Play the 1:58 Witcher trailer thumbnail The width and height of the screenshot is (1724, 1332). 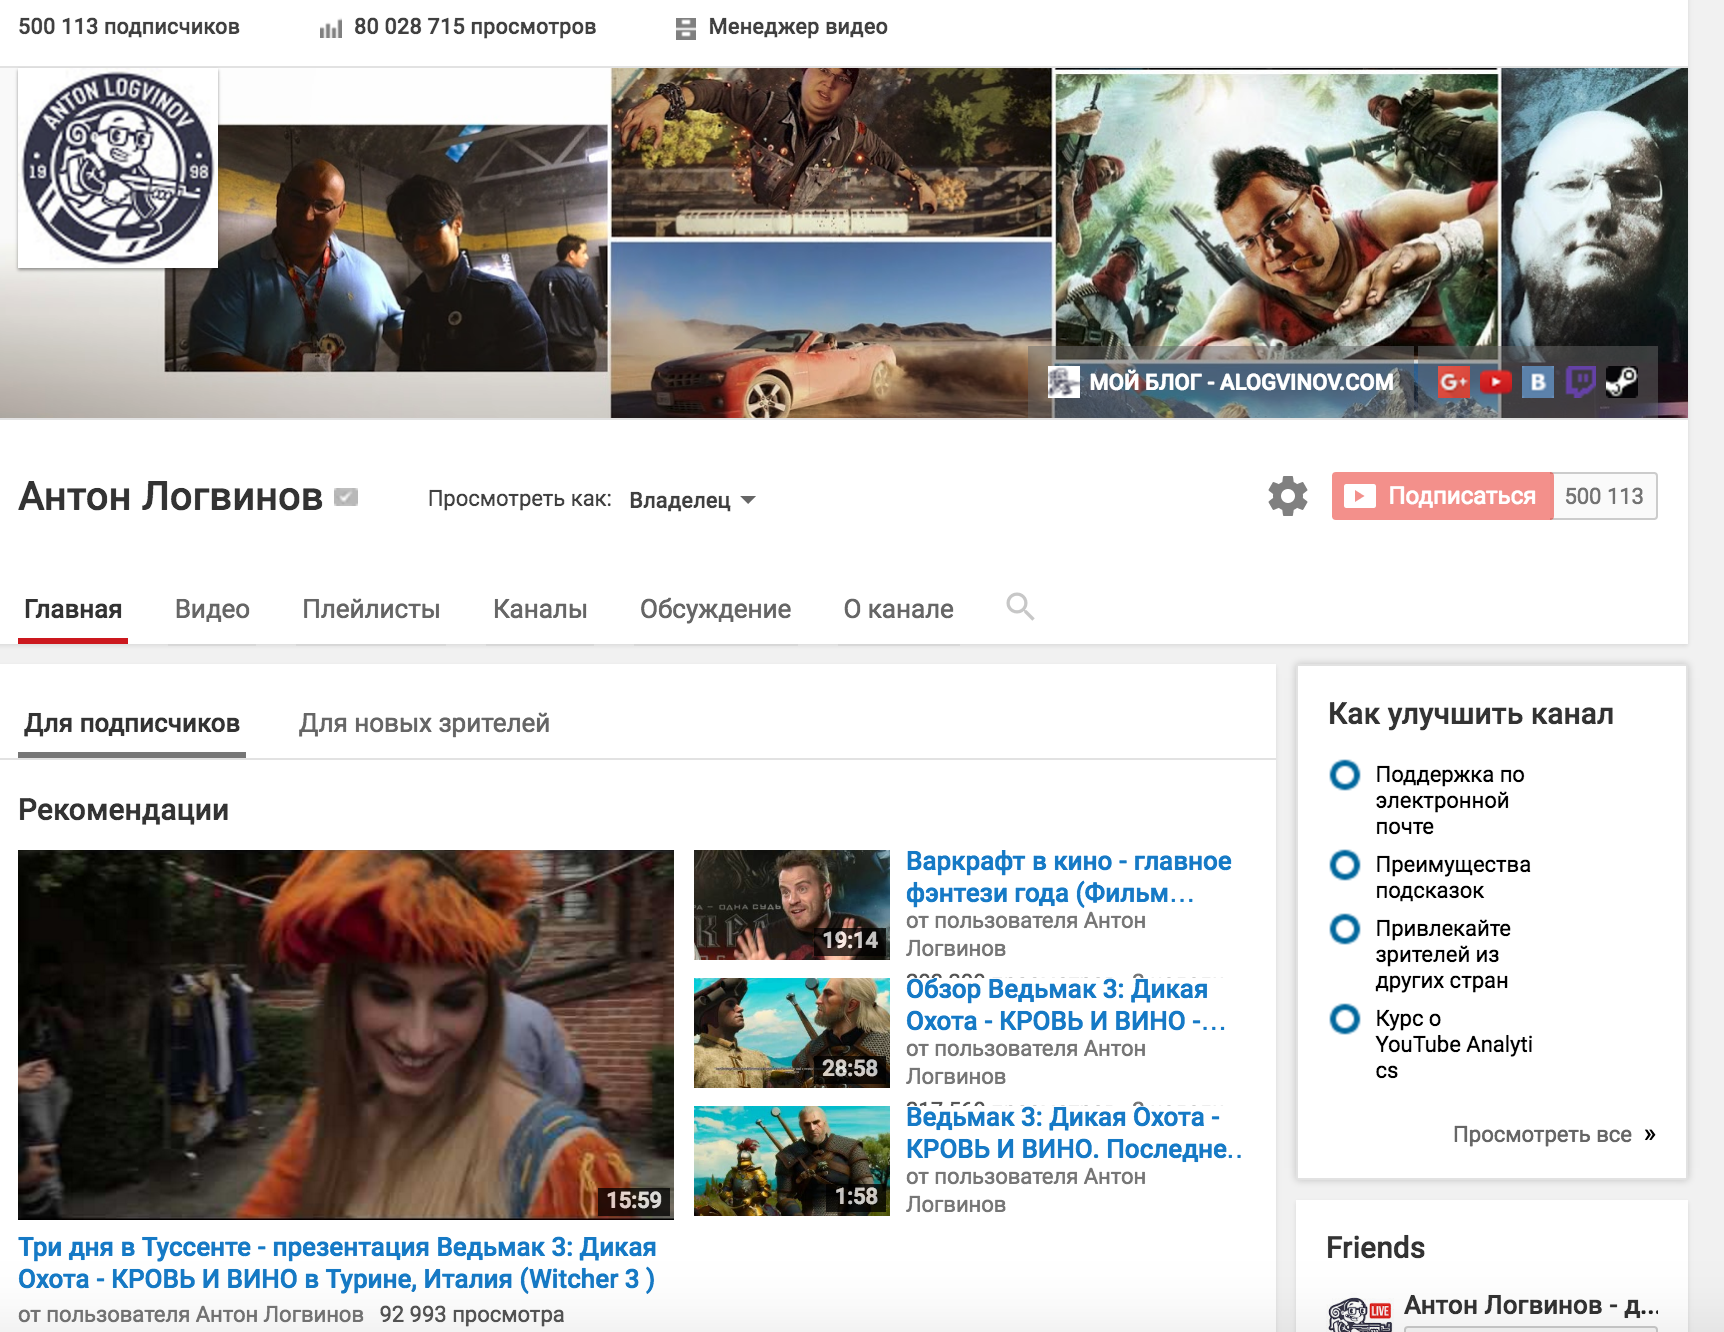(x=792, y=1161)
